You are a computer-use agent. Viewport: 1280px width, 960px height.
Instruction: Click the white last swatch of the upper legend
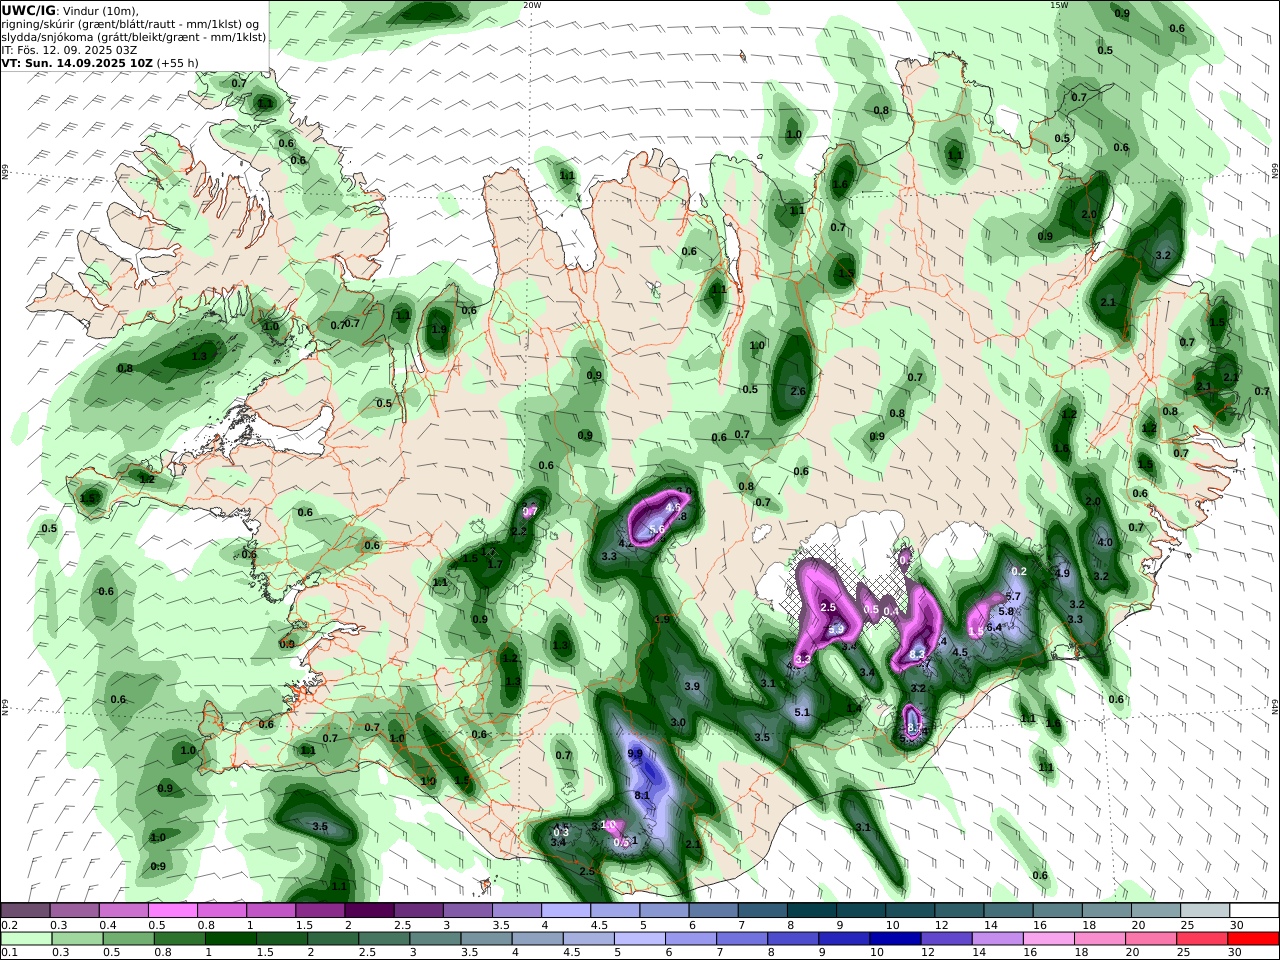(1253, 910)
